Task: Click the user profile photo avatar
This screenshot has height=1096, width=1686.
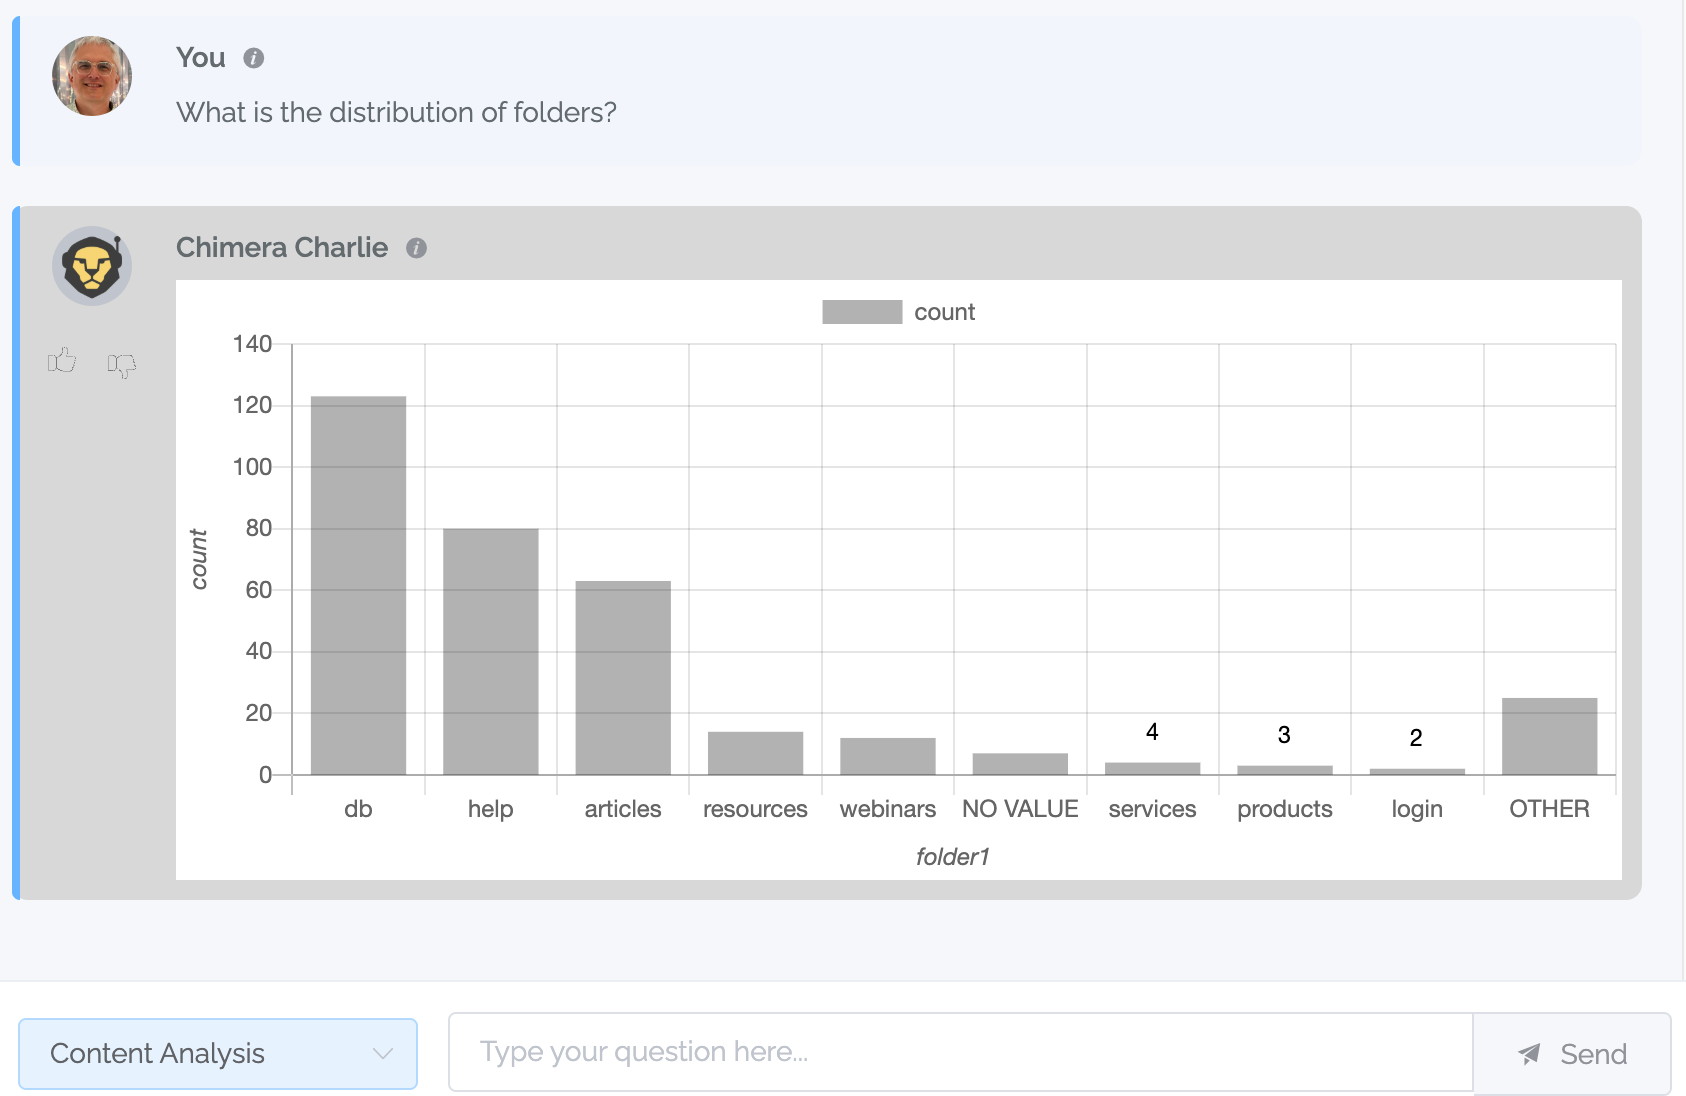Action: click(92, 76)
